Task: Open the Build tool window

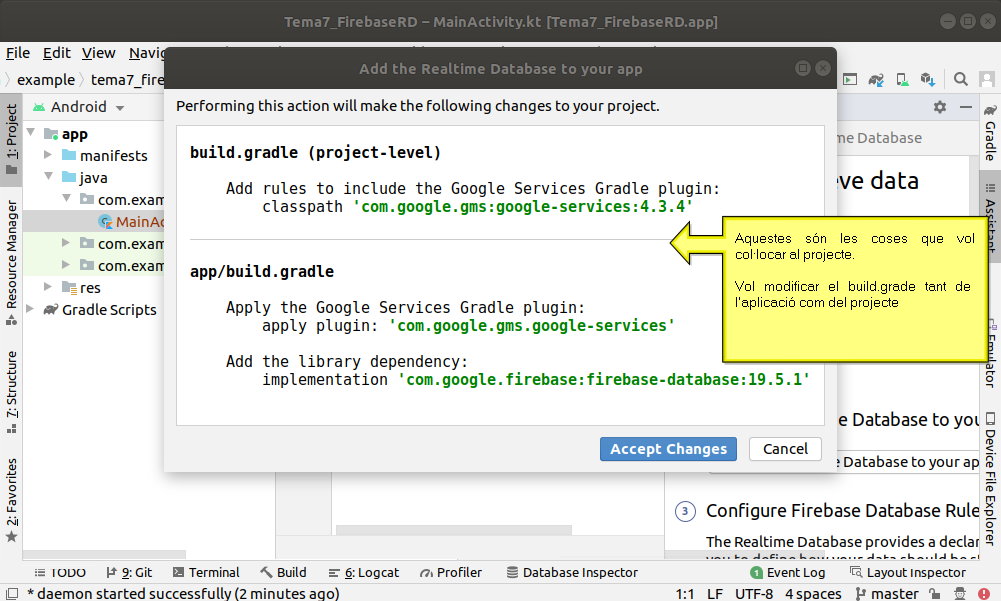Action: [283, 572]
